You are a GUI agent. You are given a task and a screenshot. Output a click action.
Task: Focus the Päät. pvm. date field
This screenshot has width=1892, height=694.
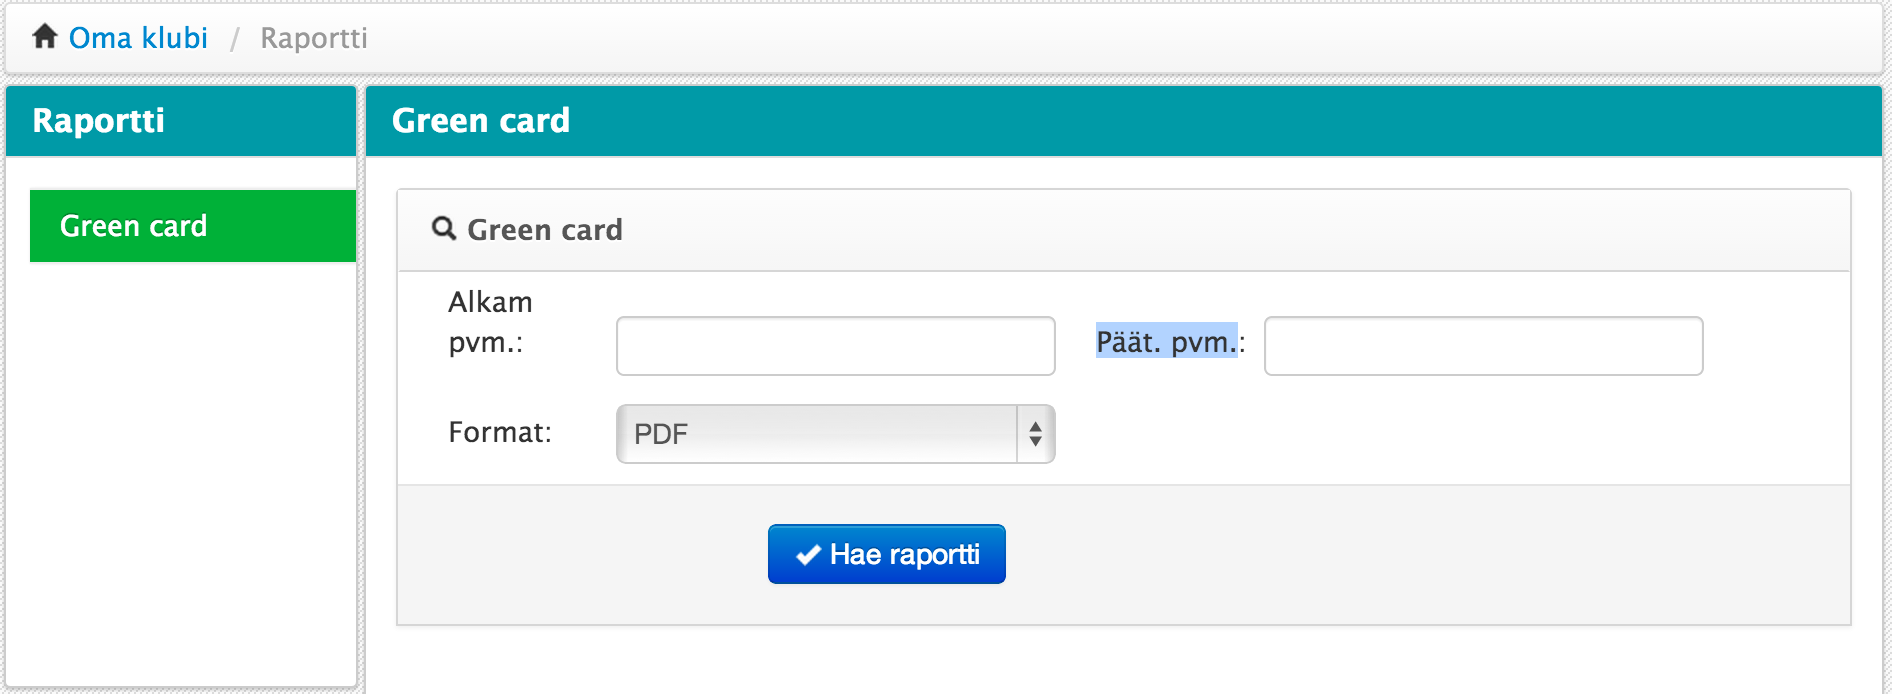pyautogui.click(x=1484, y=346)
